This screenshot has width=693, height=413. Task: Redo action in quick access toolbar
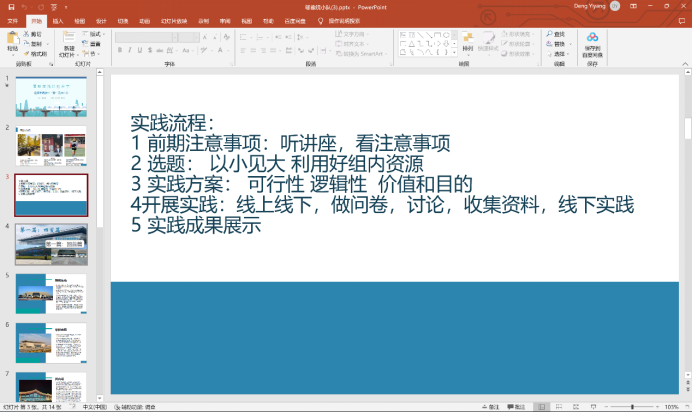41,7
